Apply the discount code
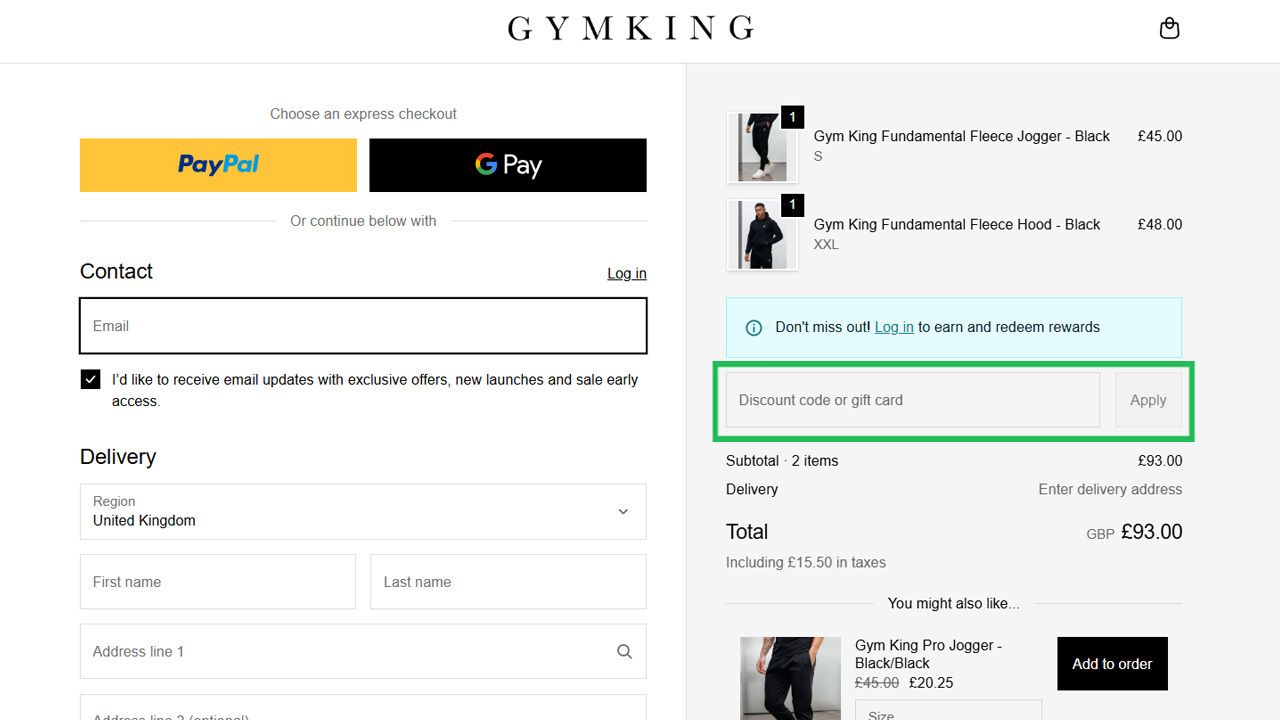This screenshot has width=1280, height=720. coord(1148,399)
